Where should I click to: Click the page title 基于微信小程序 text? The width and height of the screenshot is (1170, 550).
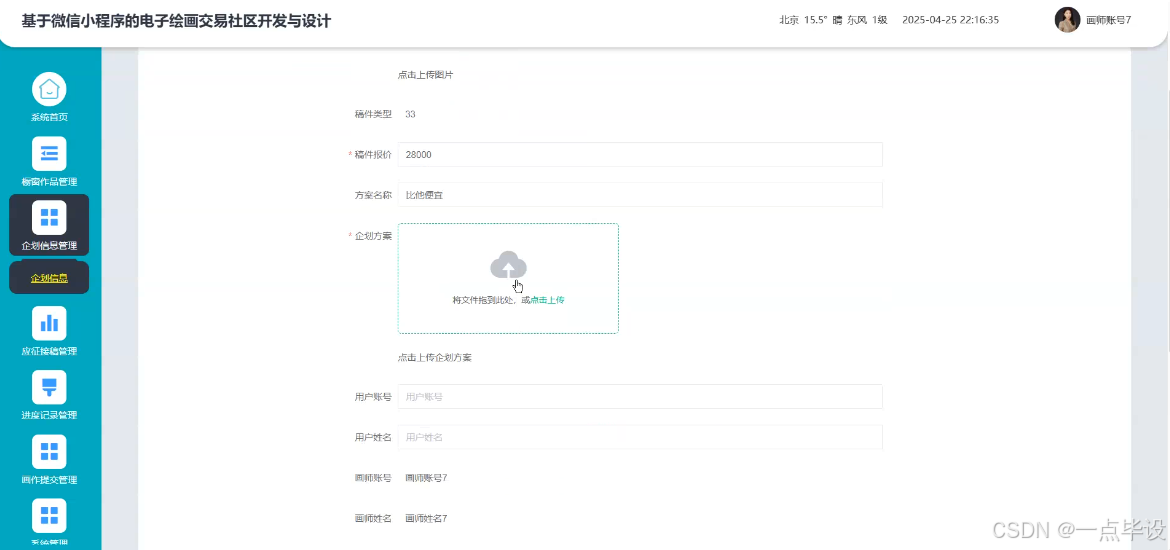176,21
